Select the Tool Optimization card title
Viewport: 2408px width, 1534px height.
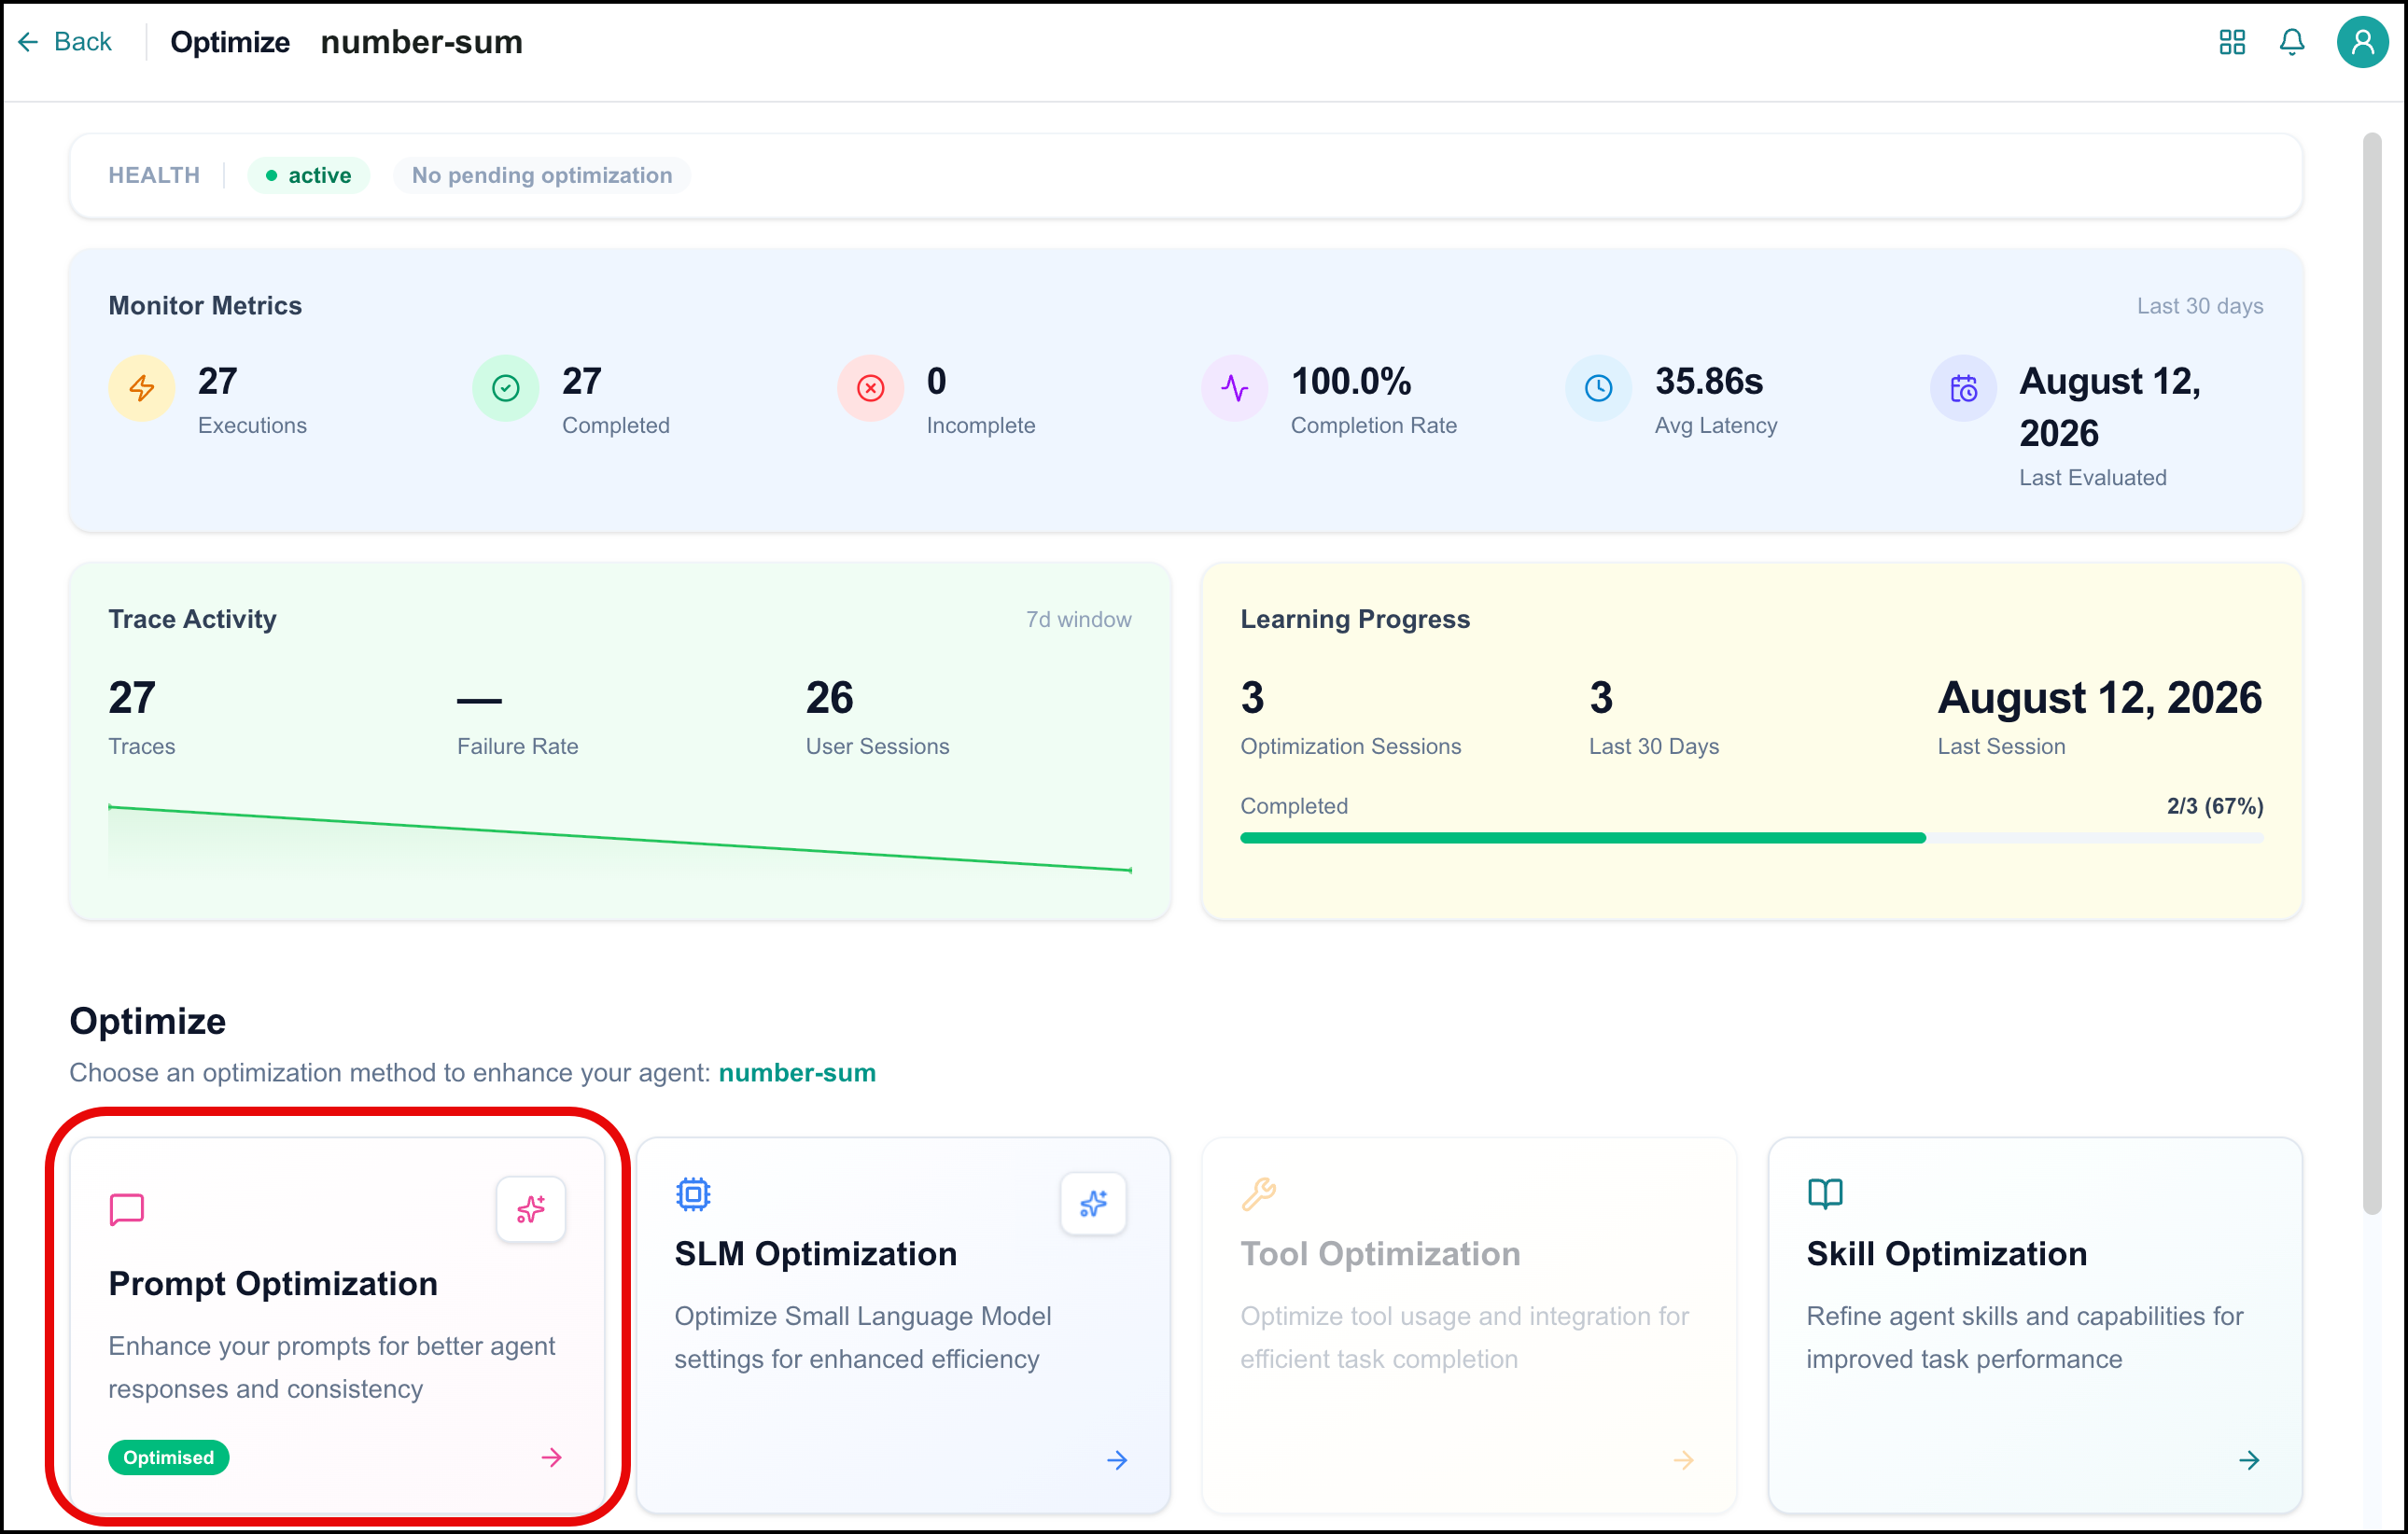(x=1380, y=1254)
